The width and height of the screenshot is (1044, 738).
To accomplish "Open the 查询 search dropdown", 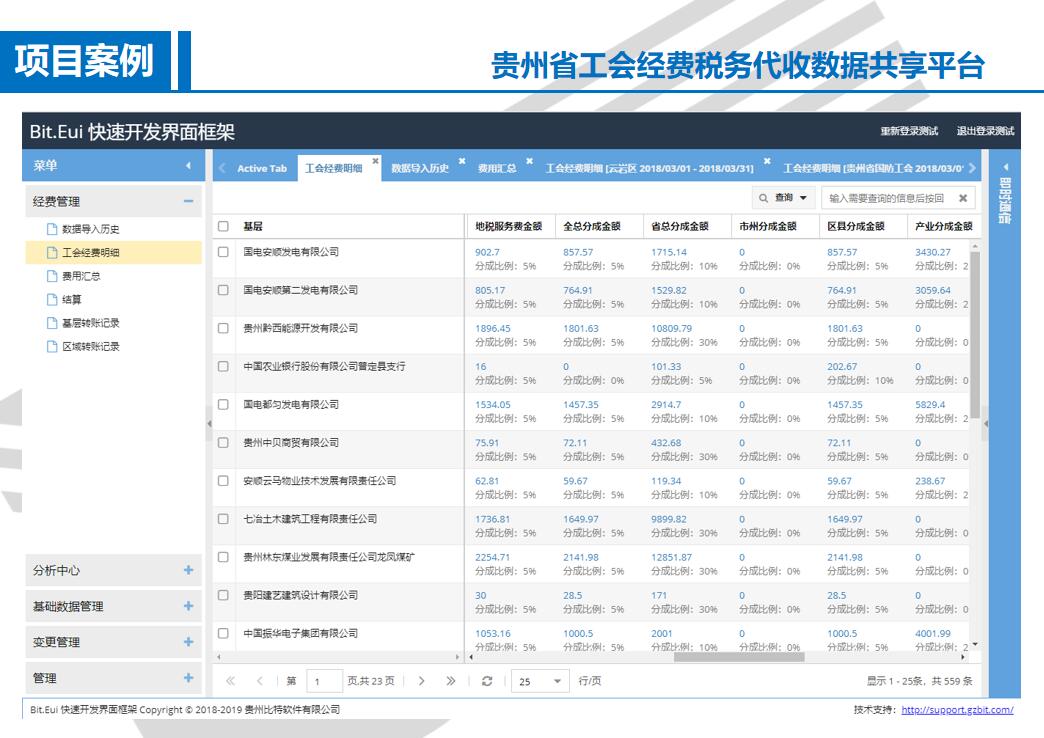I will click(784, 198).
